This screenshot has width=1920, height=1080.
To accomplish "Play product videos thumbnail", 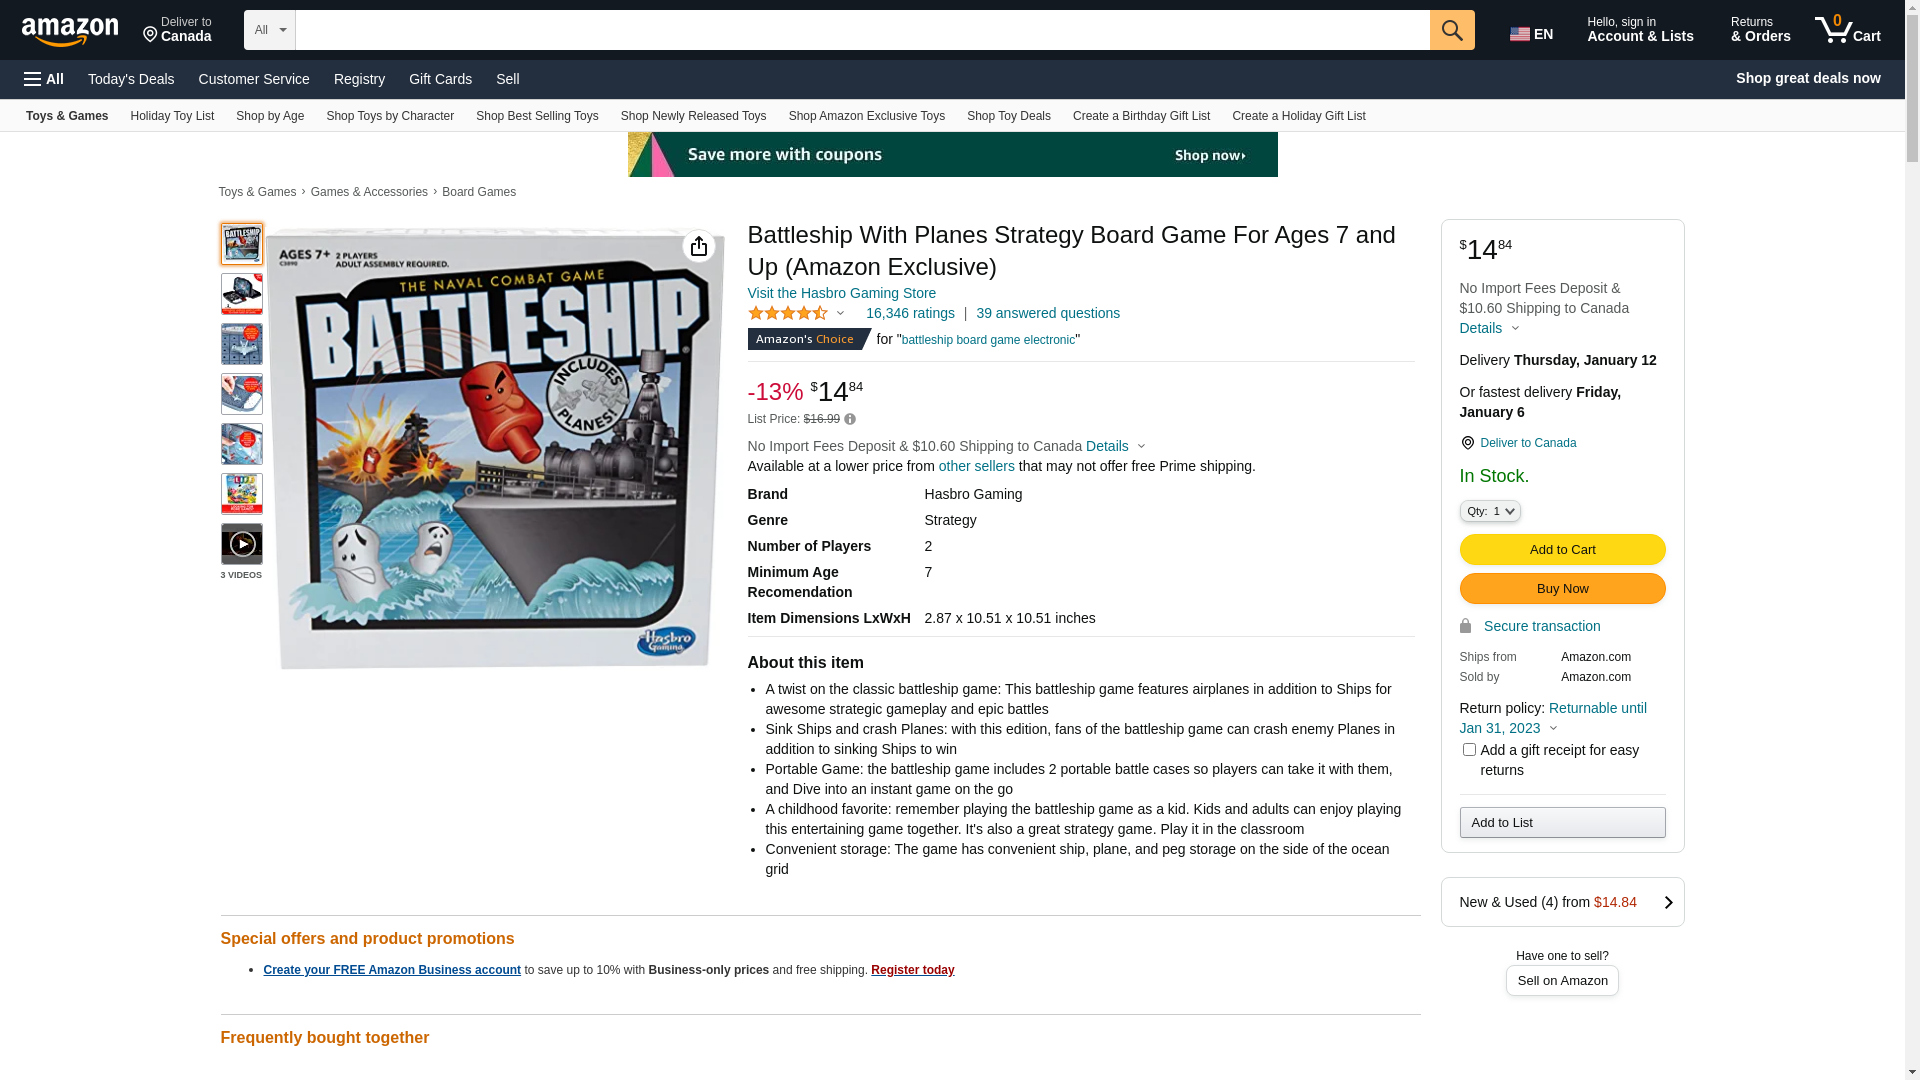I will click(242, 544).
